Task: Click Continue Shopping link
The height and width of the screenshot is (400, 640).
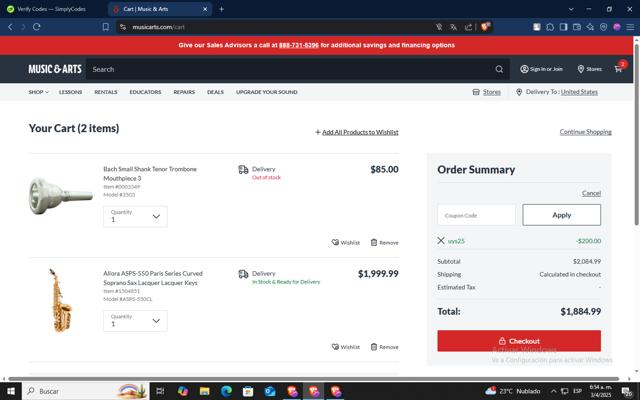Action: pos(585,132)
